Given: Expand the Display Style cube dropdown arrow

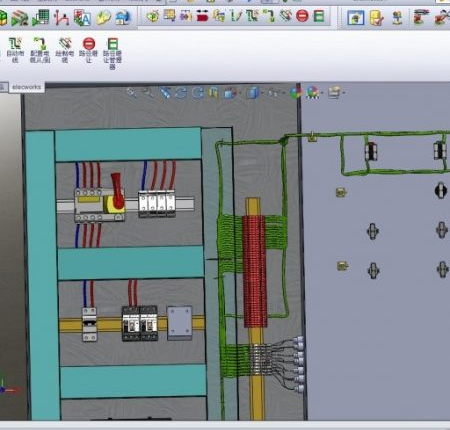Looking at the screenshot, I should (x=262, y=93).
